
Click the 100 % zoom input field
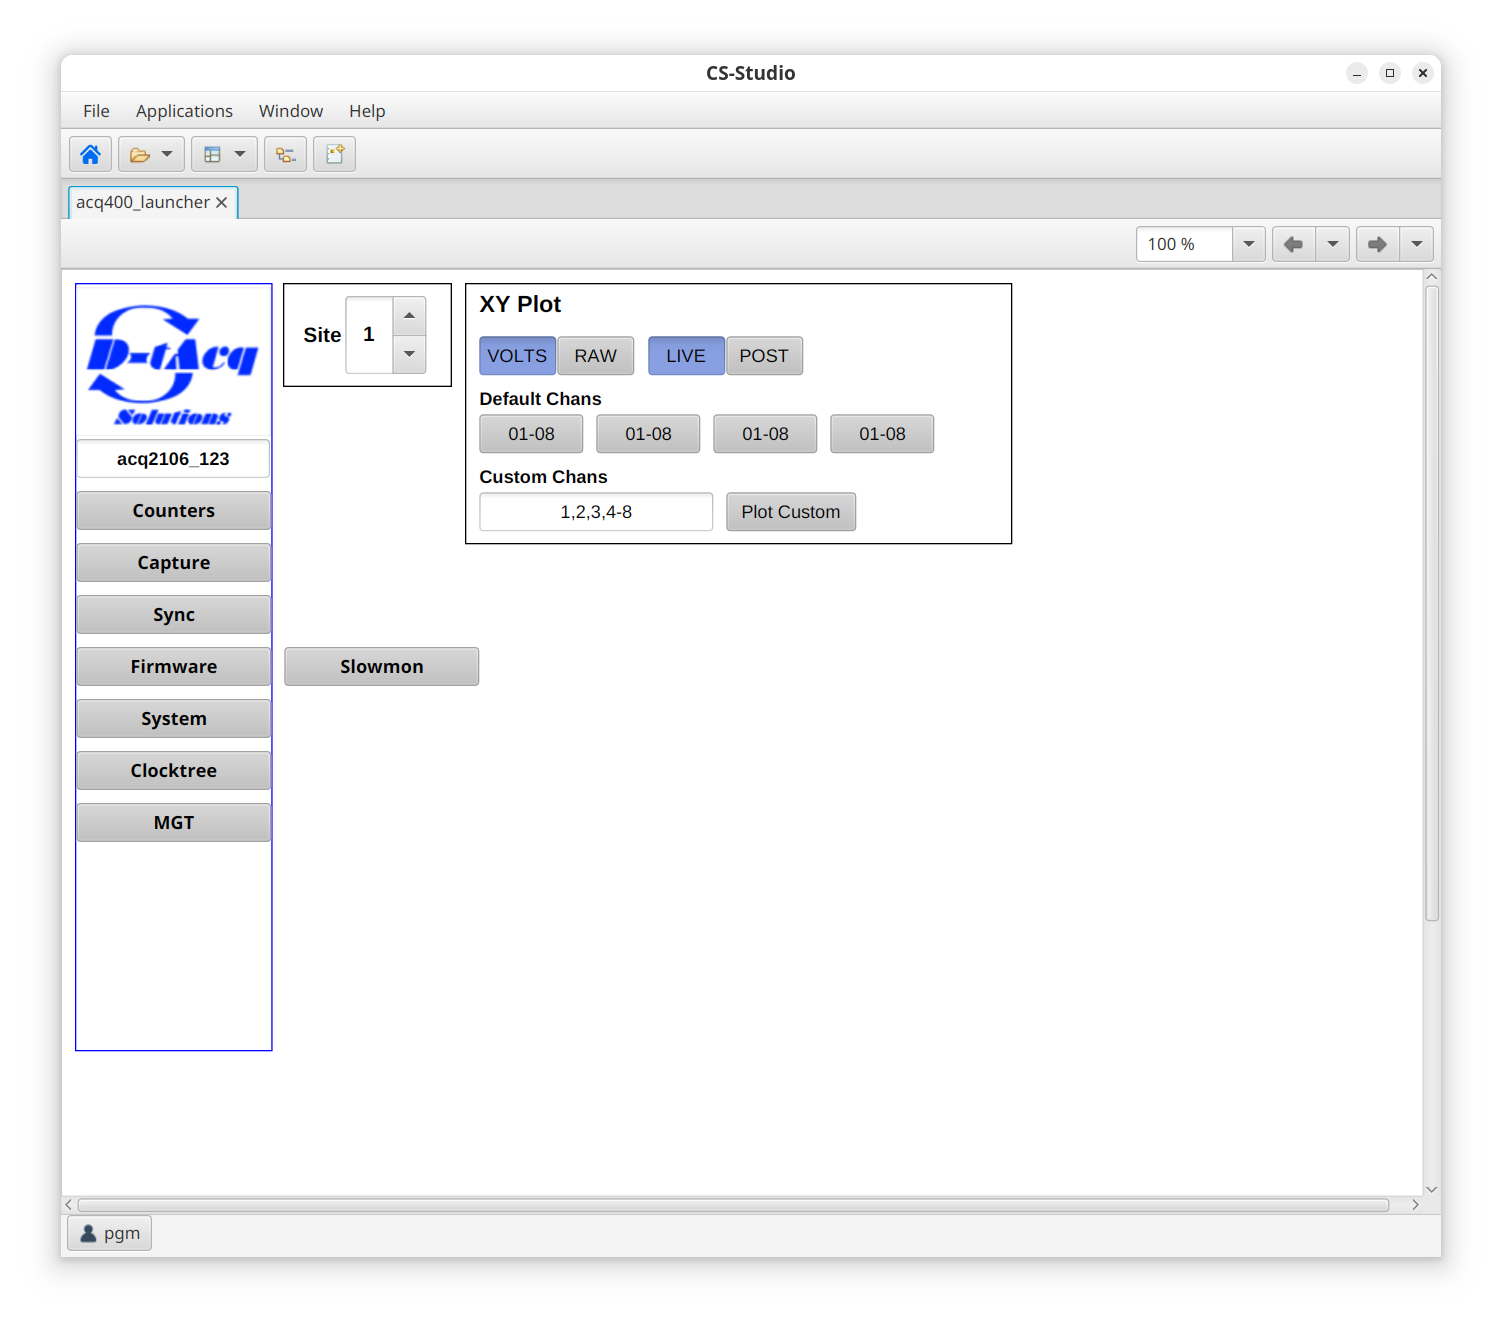[1184, 244]
